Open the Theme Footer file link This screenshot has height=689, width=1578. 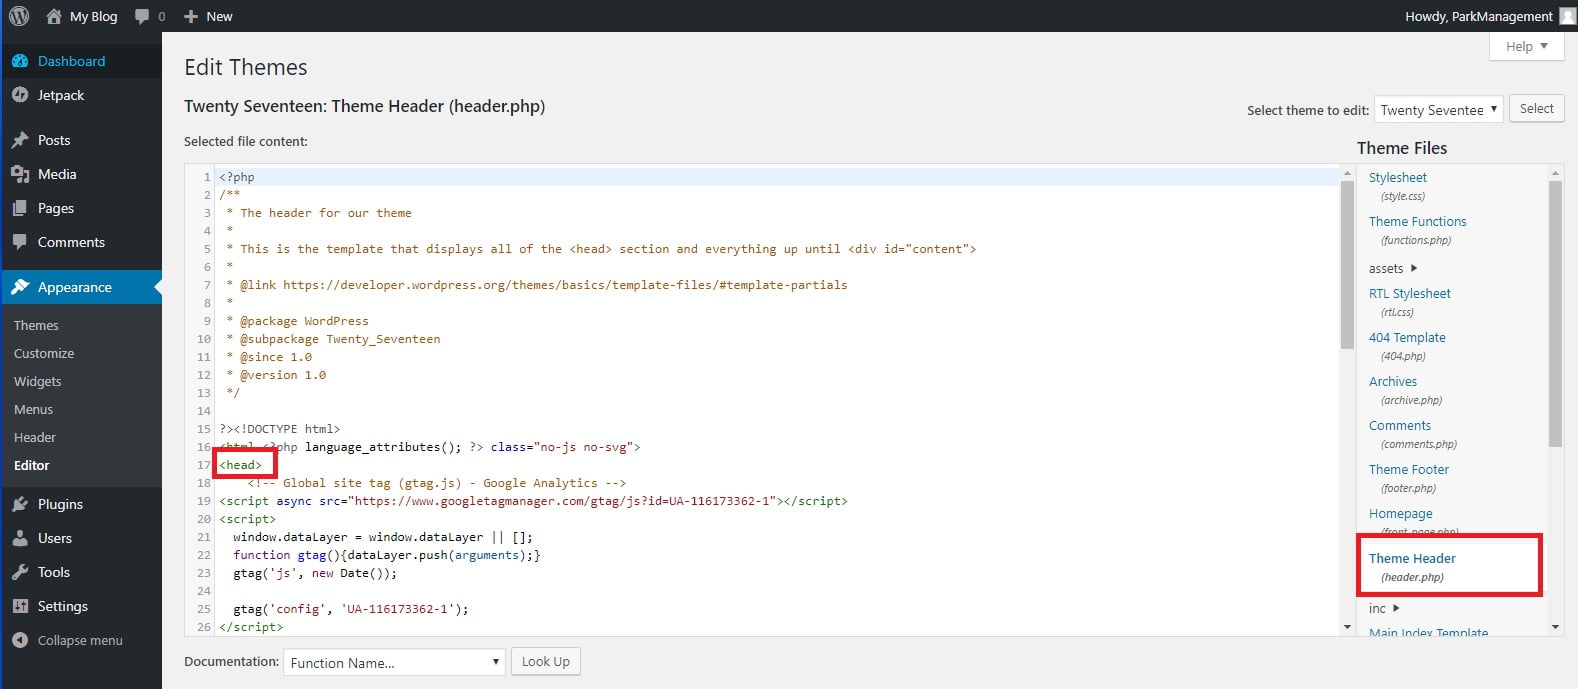click(1408, 469)
